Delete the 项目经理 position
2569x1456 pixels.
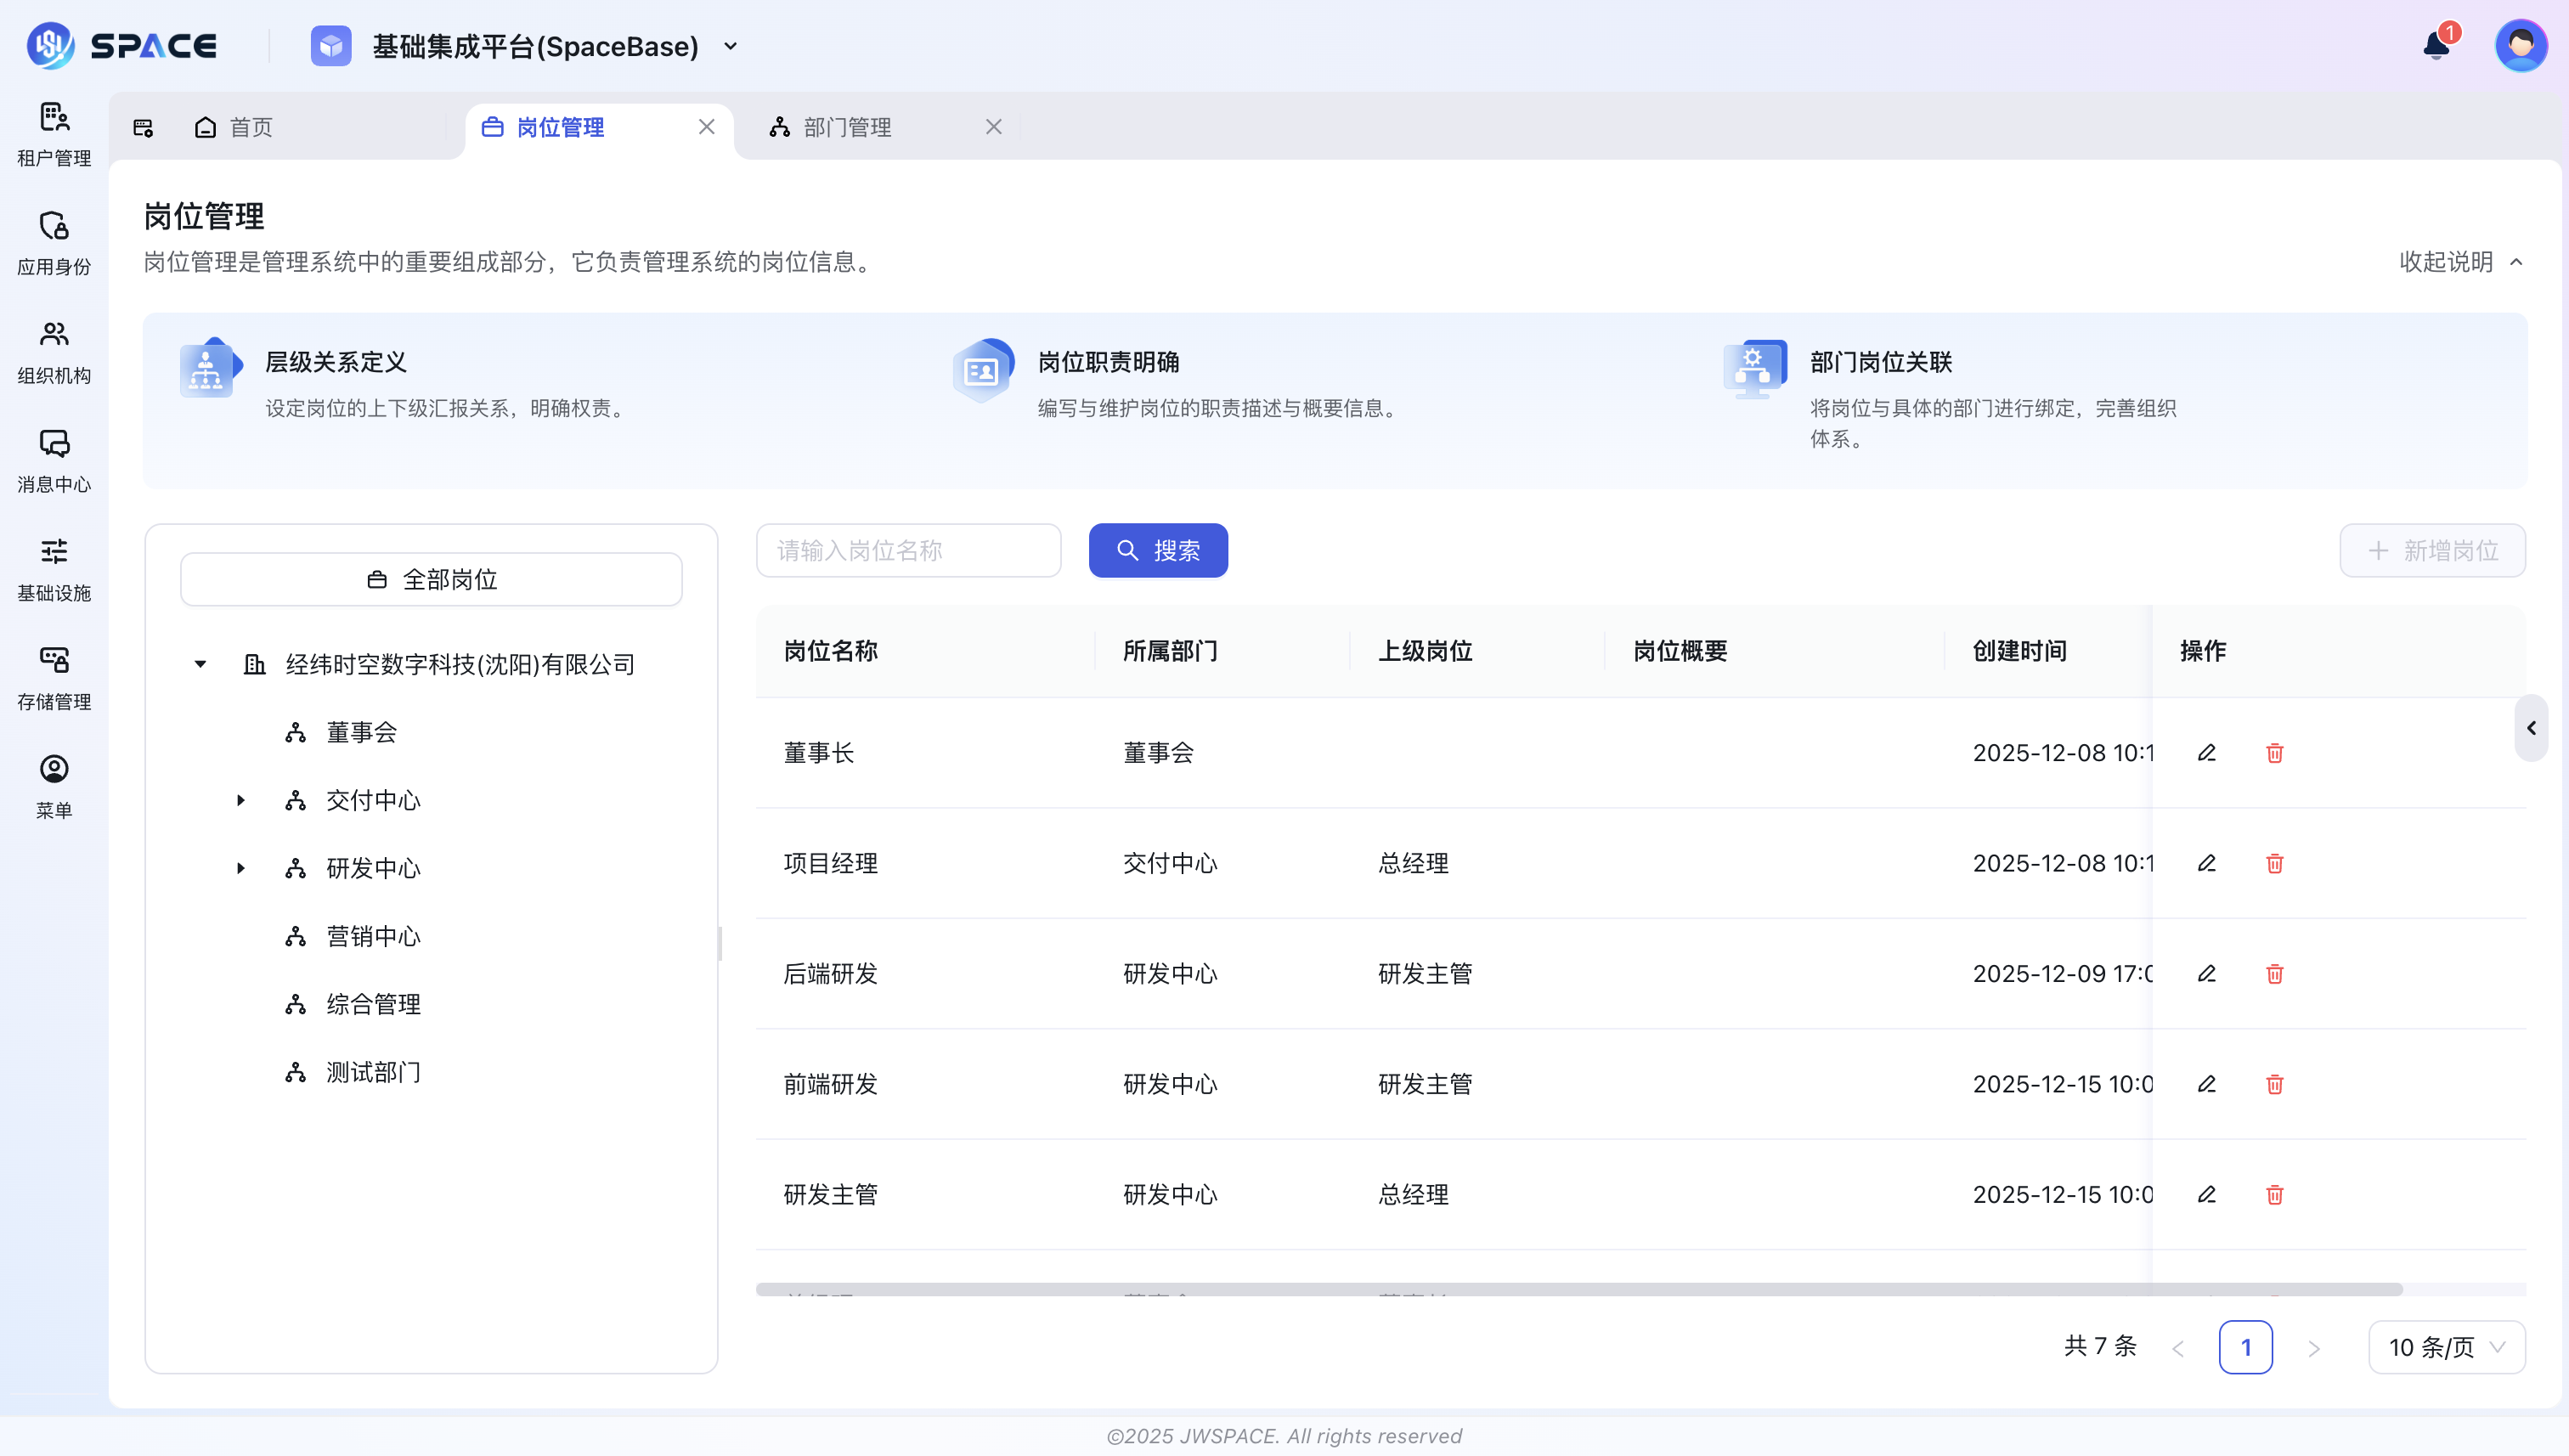(x=2274, y=863)
